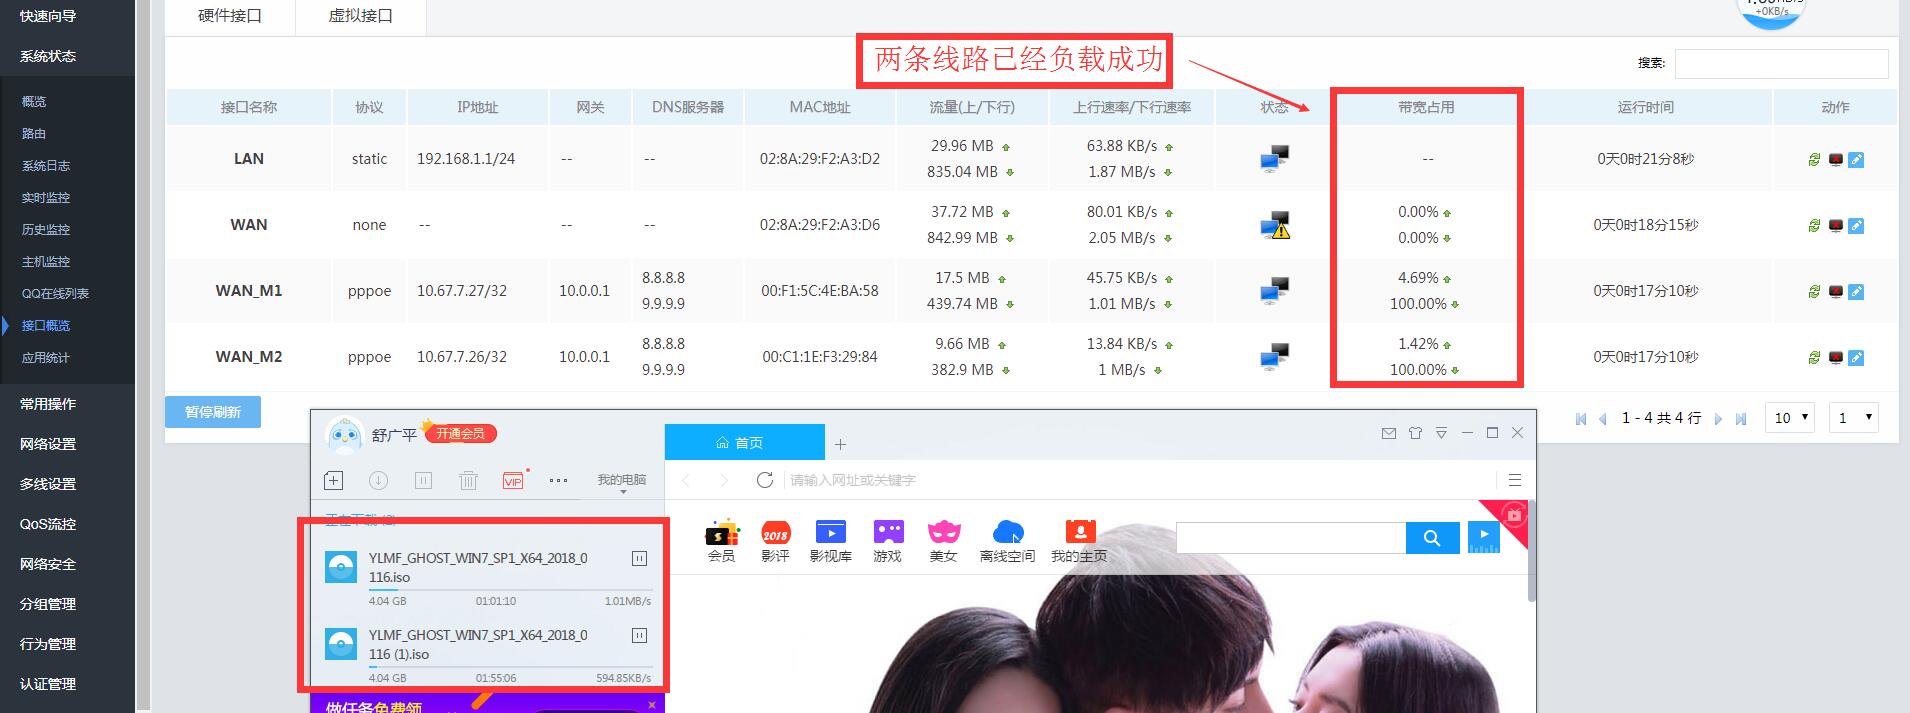This screenshot has height=713, width=1910.
Task: Open the 离线空间 cloud icon
Action: [x=1007, y=541]
